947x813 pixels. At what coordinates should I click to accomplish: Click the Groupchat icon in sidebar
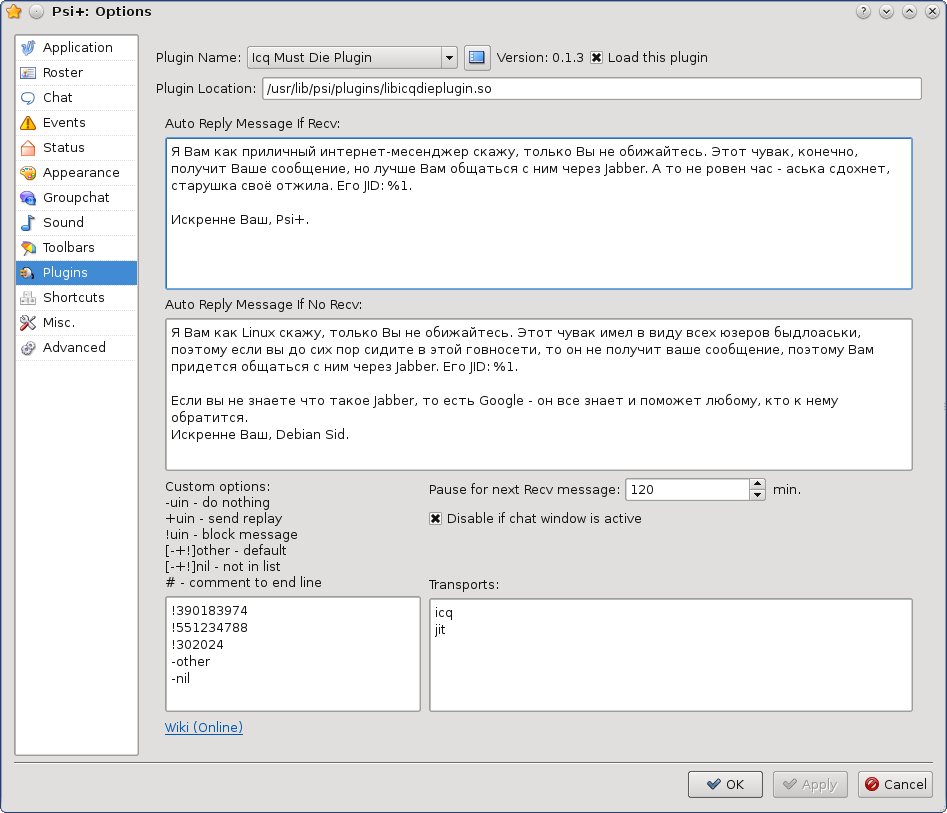[30, 197]
